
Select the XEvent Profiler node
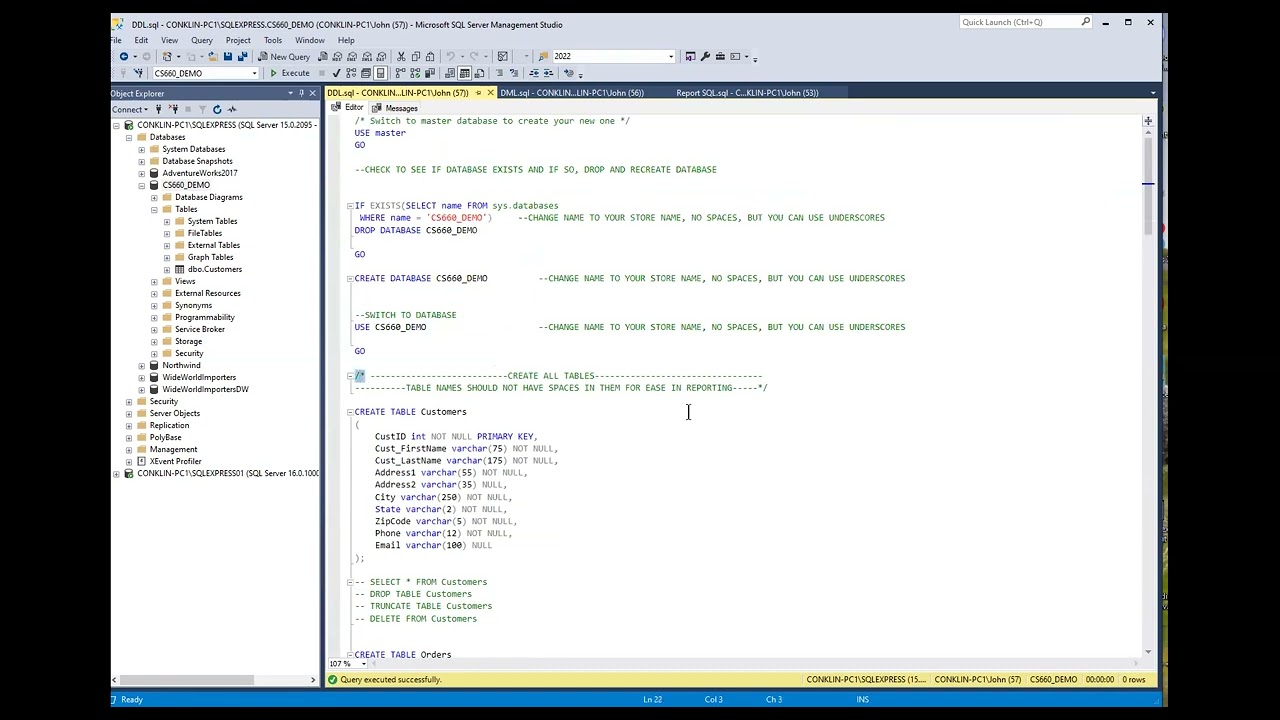(175, 461)
